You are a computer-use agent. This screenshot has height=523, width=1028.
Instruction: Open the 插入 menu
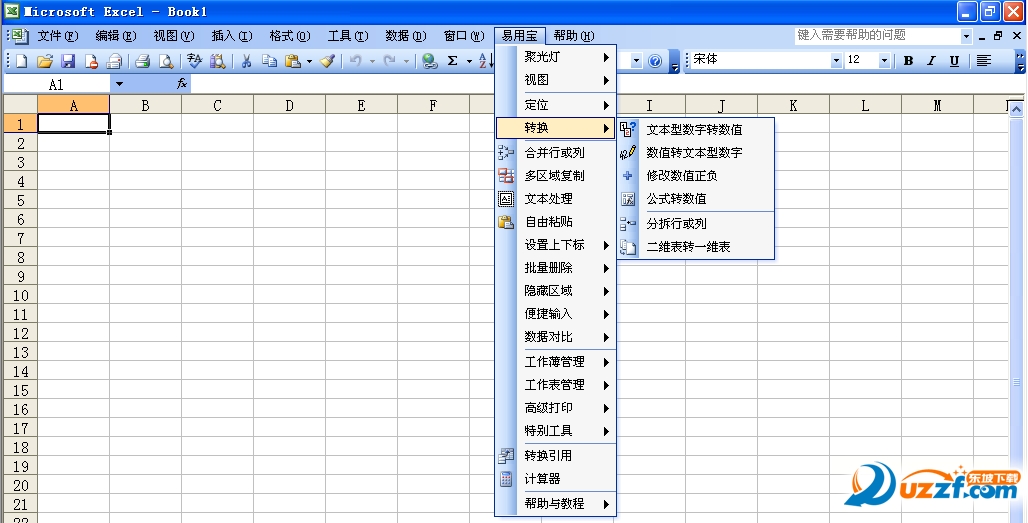pyautogui.click(x=231, y=35)
